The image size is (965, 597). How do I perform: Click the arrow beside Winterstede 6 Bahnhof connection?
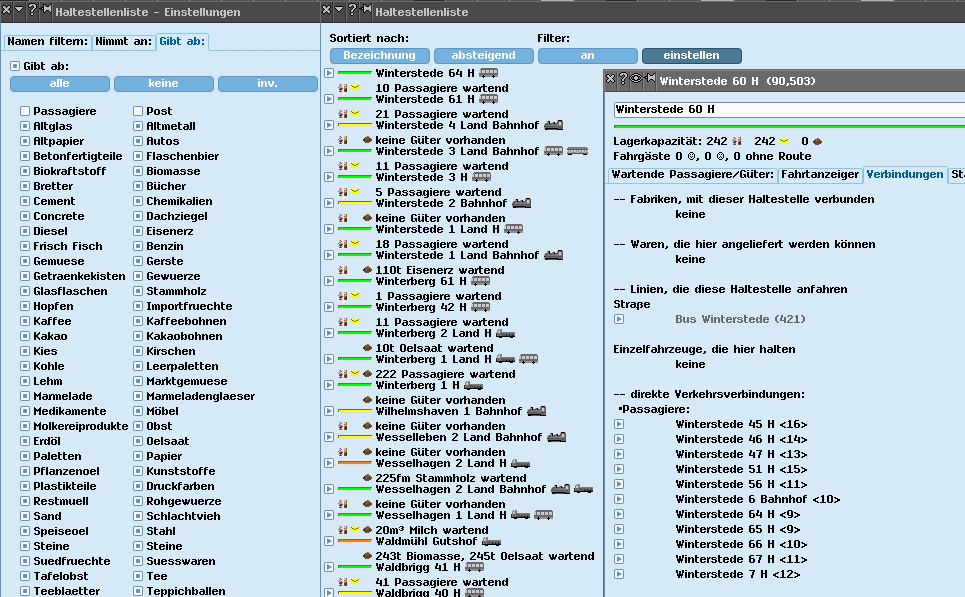point(619,499)
